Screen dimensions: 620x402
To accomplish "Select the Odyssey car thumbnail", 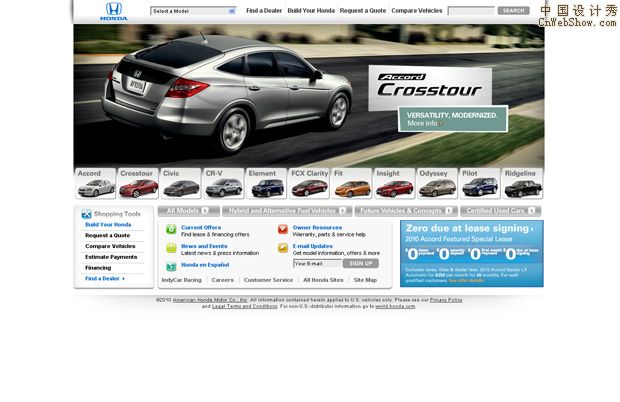I will pyautogui.click(x=437, y=183).
